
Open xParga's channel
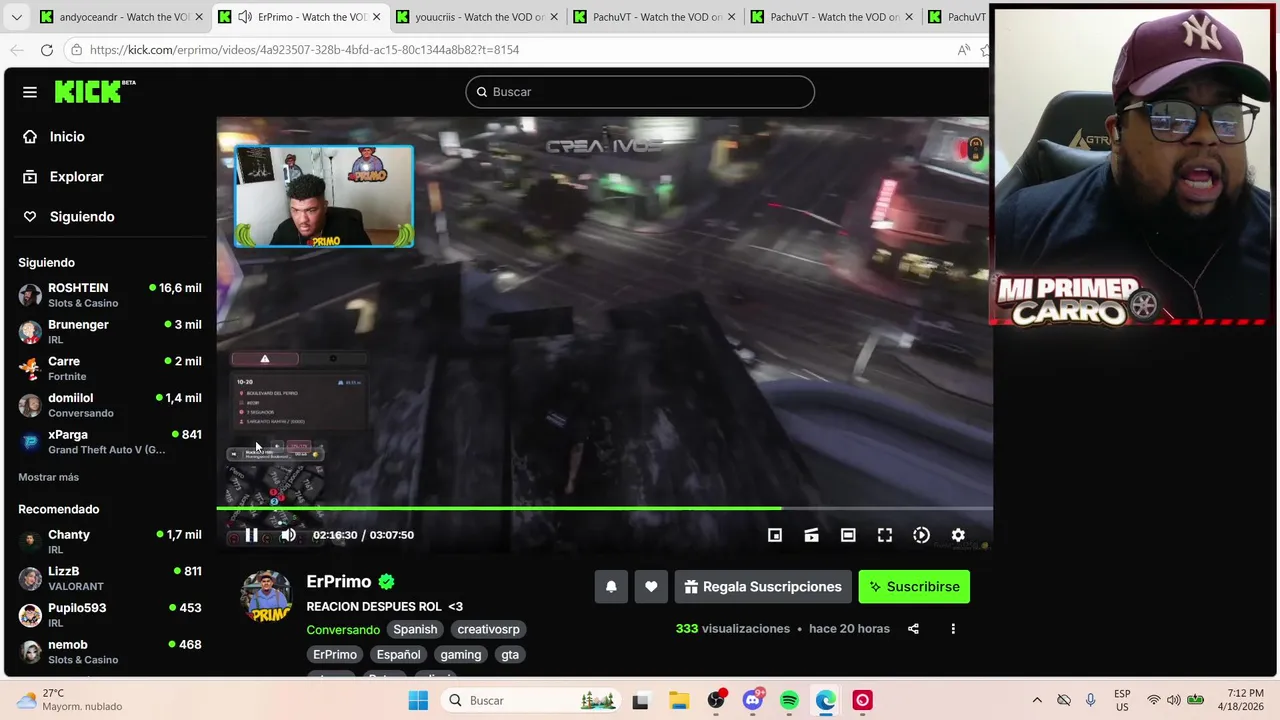(x=110, y=442)
